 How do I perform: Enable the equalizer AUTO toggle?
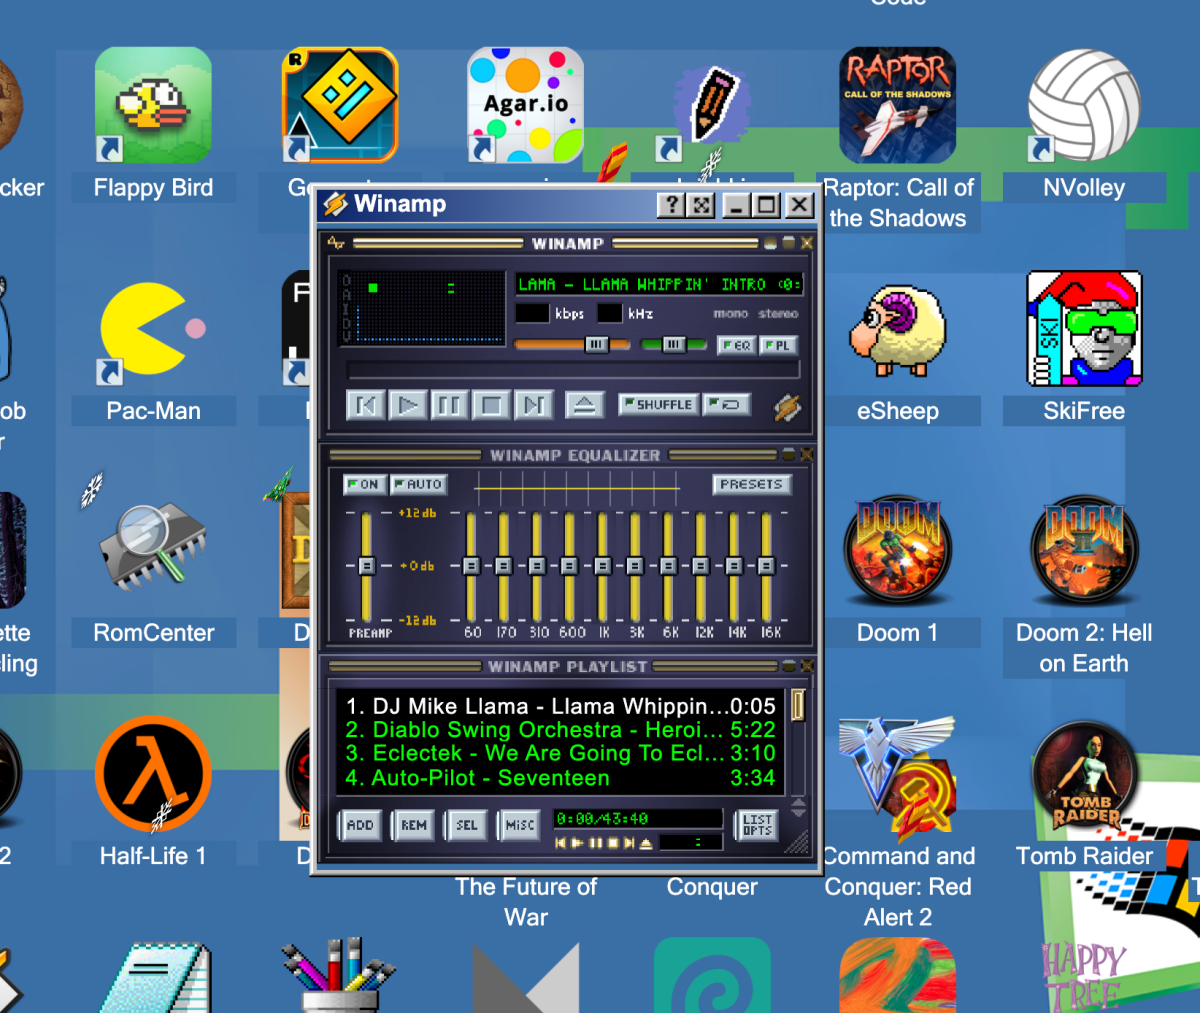[x=418, y=484]
